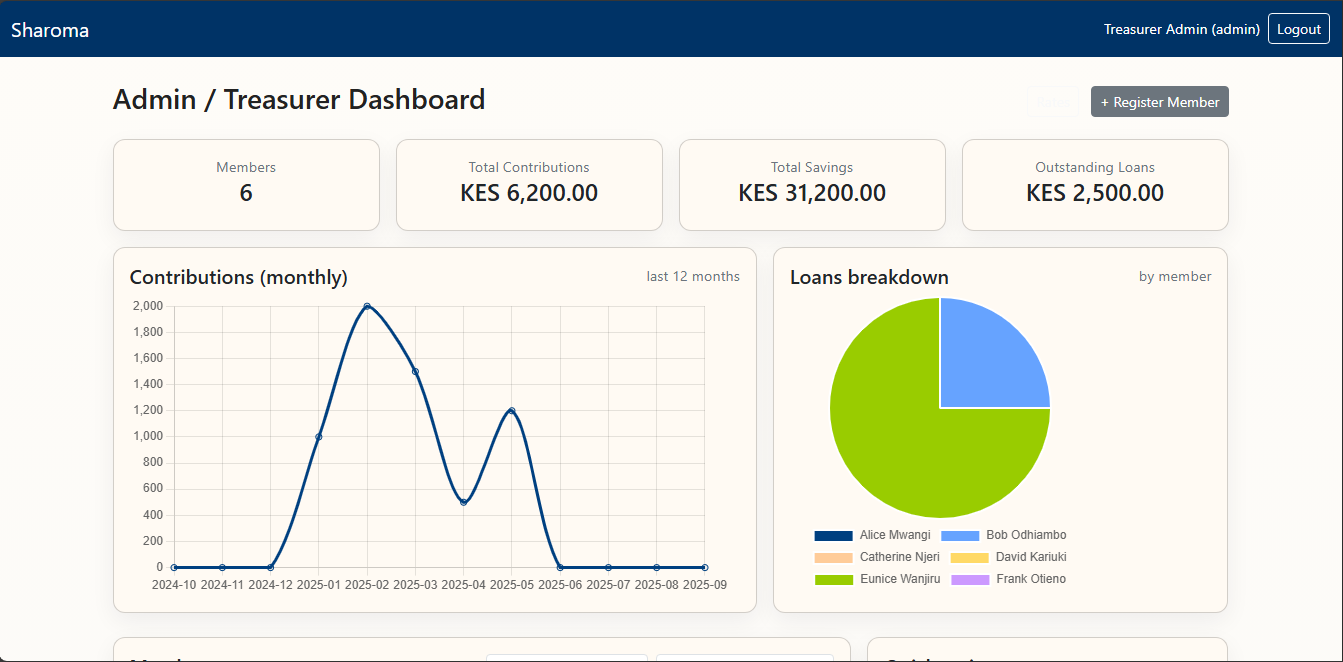Select the Members count card
1343x662 pixels.
(x=246, y=185)
